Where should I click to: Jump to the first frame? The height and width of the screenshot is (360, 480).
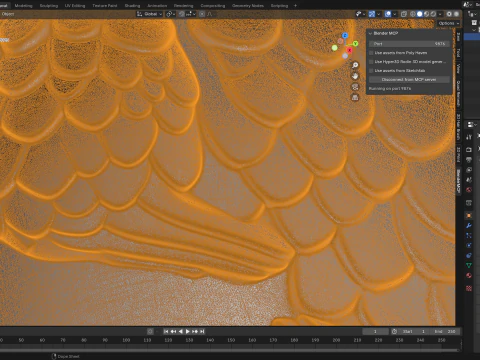pyautogui.click(x=166, y=331)
